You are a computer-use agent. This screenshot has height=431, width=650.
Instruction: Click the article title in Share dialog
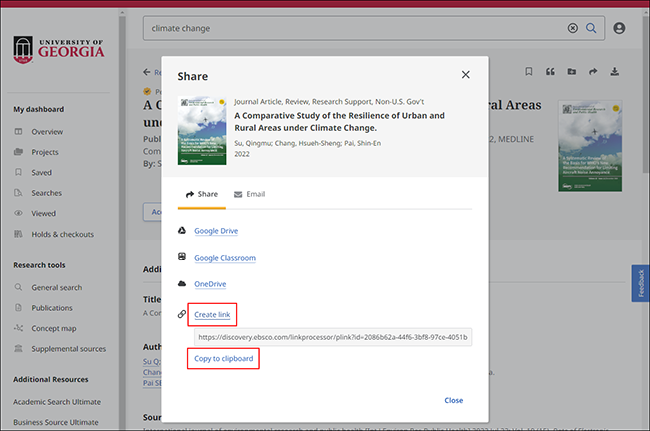point(339,121)
